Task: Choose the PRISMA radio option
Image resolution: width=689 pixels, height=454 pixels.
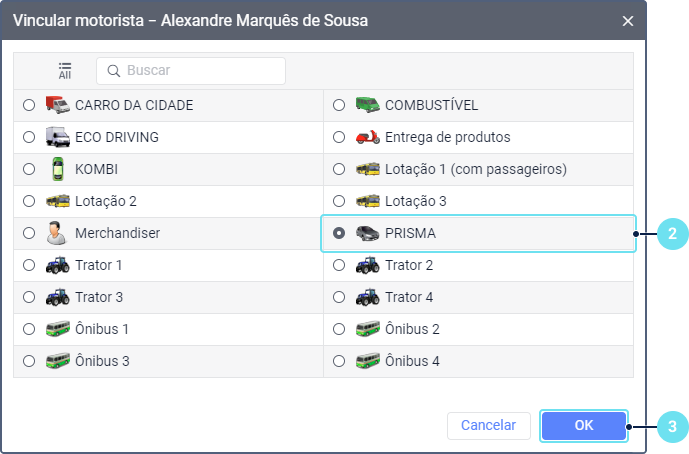Action: (x=339, y=233)
